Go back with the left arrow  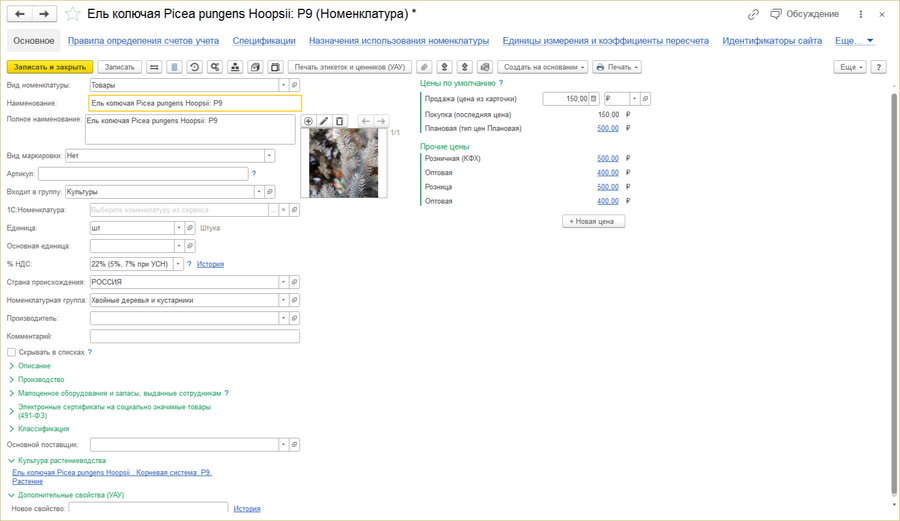(20, 14)
